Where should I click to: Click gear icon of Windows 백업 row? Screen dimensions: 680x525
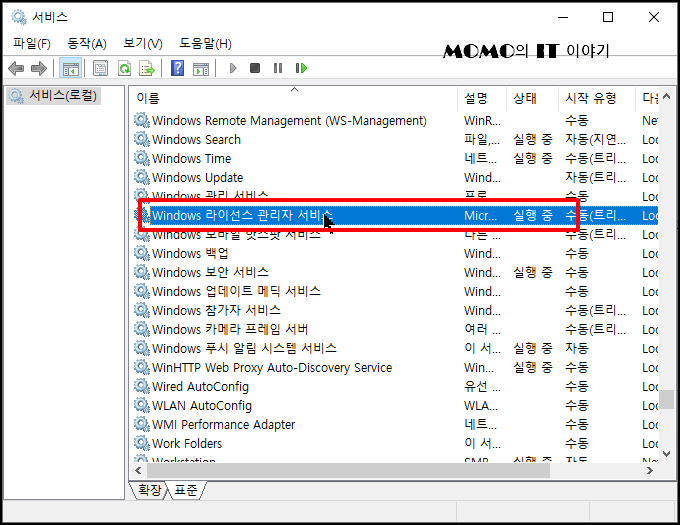[x=141, y=253]
